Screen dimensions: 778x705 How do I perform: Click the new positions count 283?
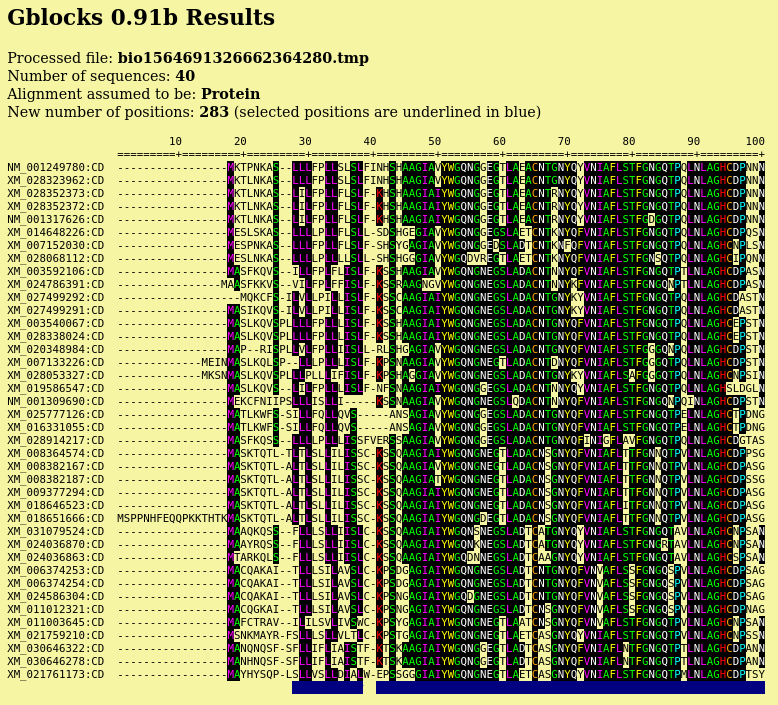point(213,113)
